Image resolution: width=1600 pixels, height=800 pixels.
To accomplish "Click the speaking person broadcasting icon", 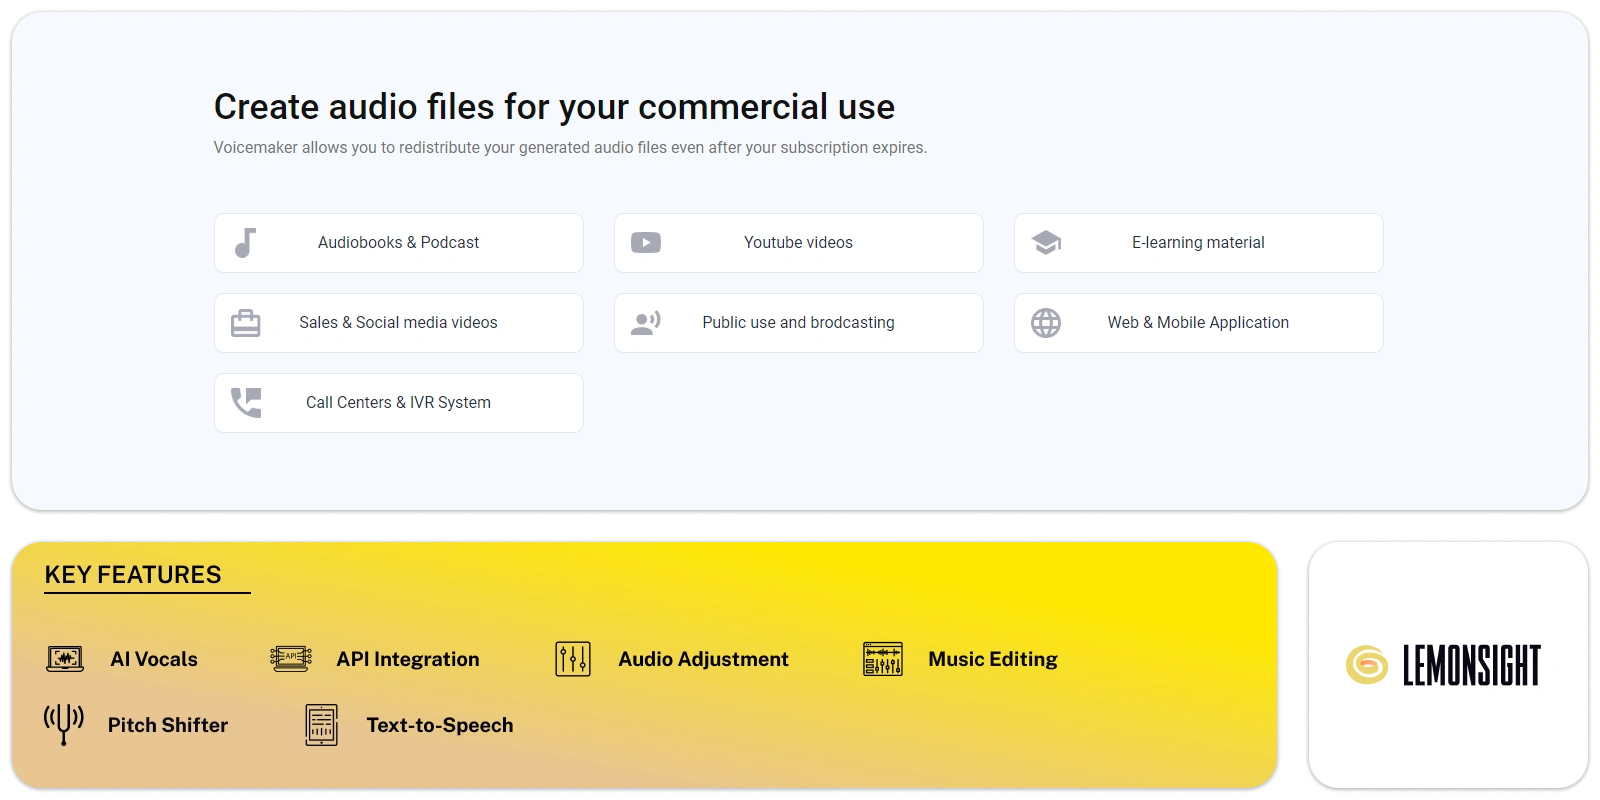I will tap(646, 323).
